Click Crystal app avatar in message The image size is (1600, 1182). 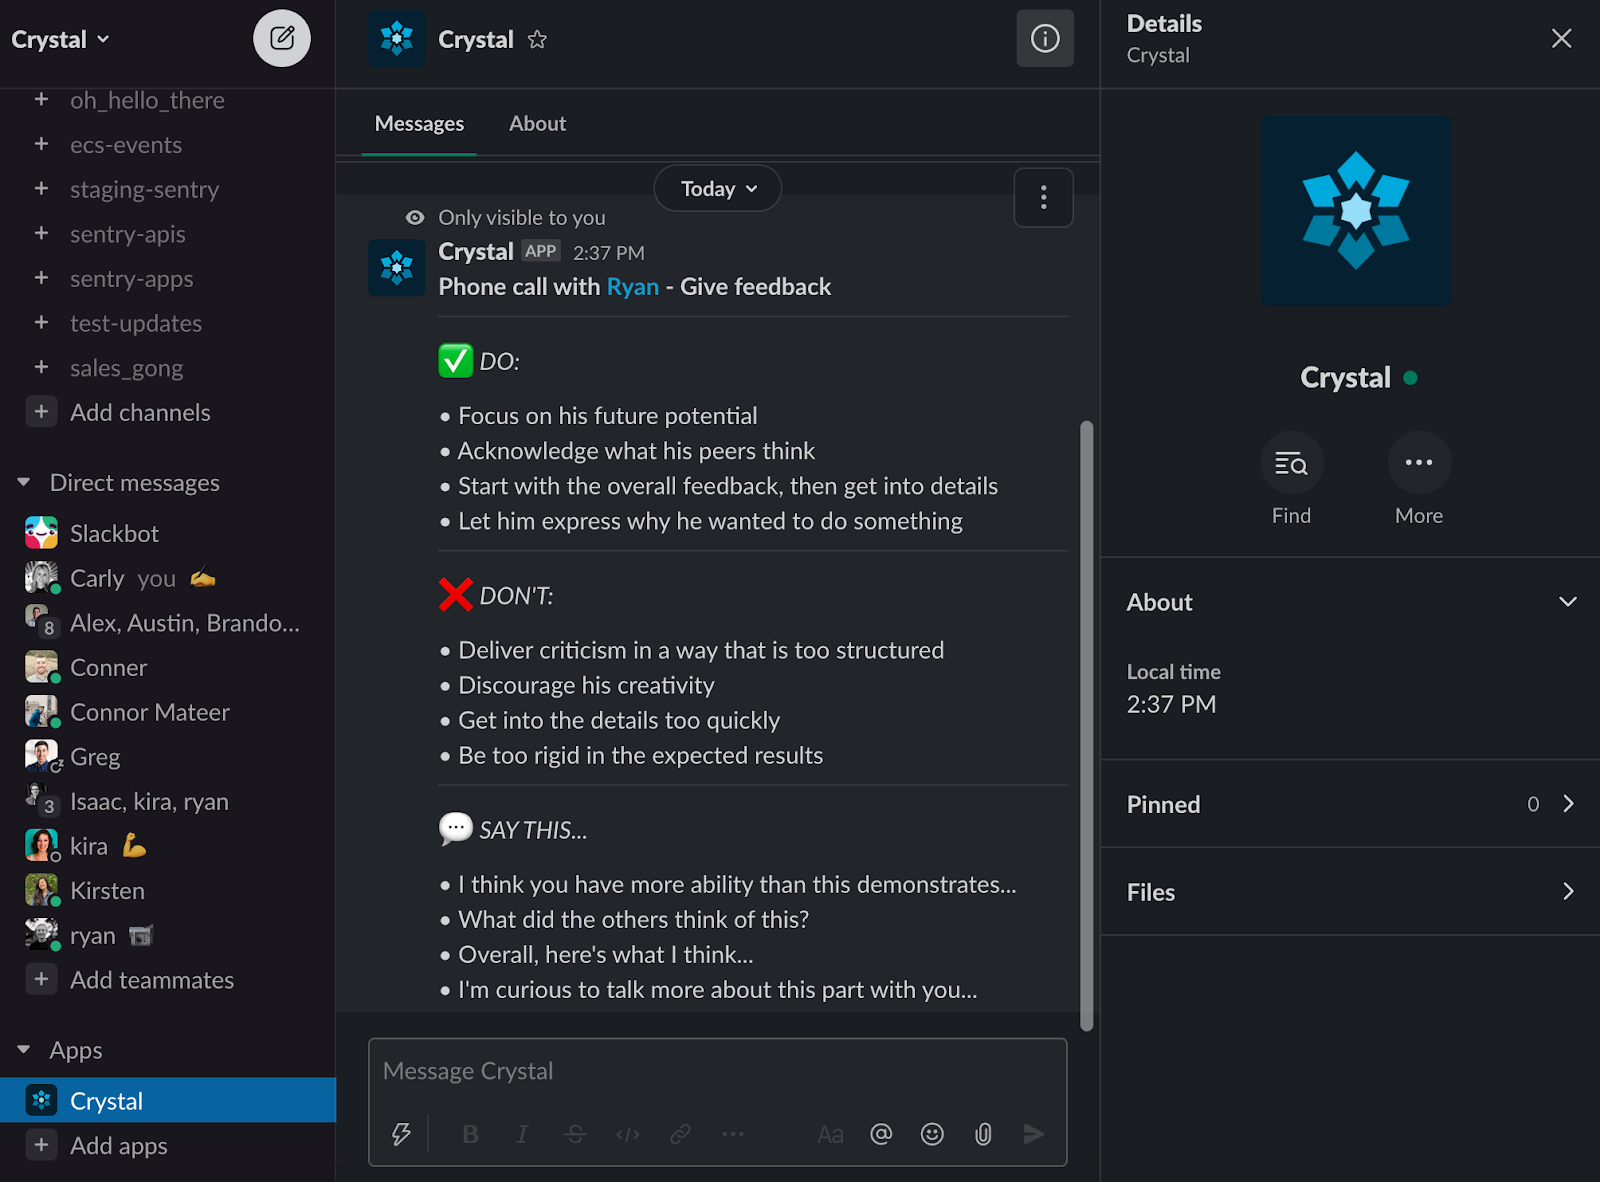pyautogui.click(x=397, y=267)
